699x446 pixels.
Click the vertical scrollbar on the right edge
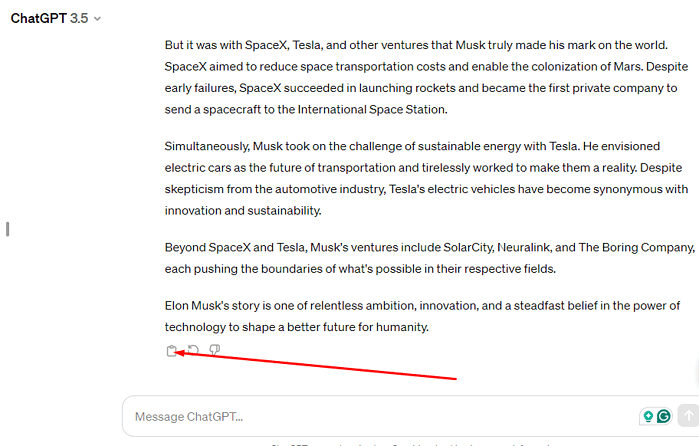(695, 200)
